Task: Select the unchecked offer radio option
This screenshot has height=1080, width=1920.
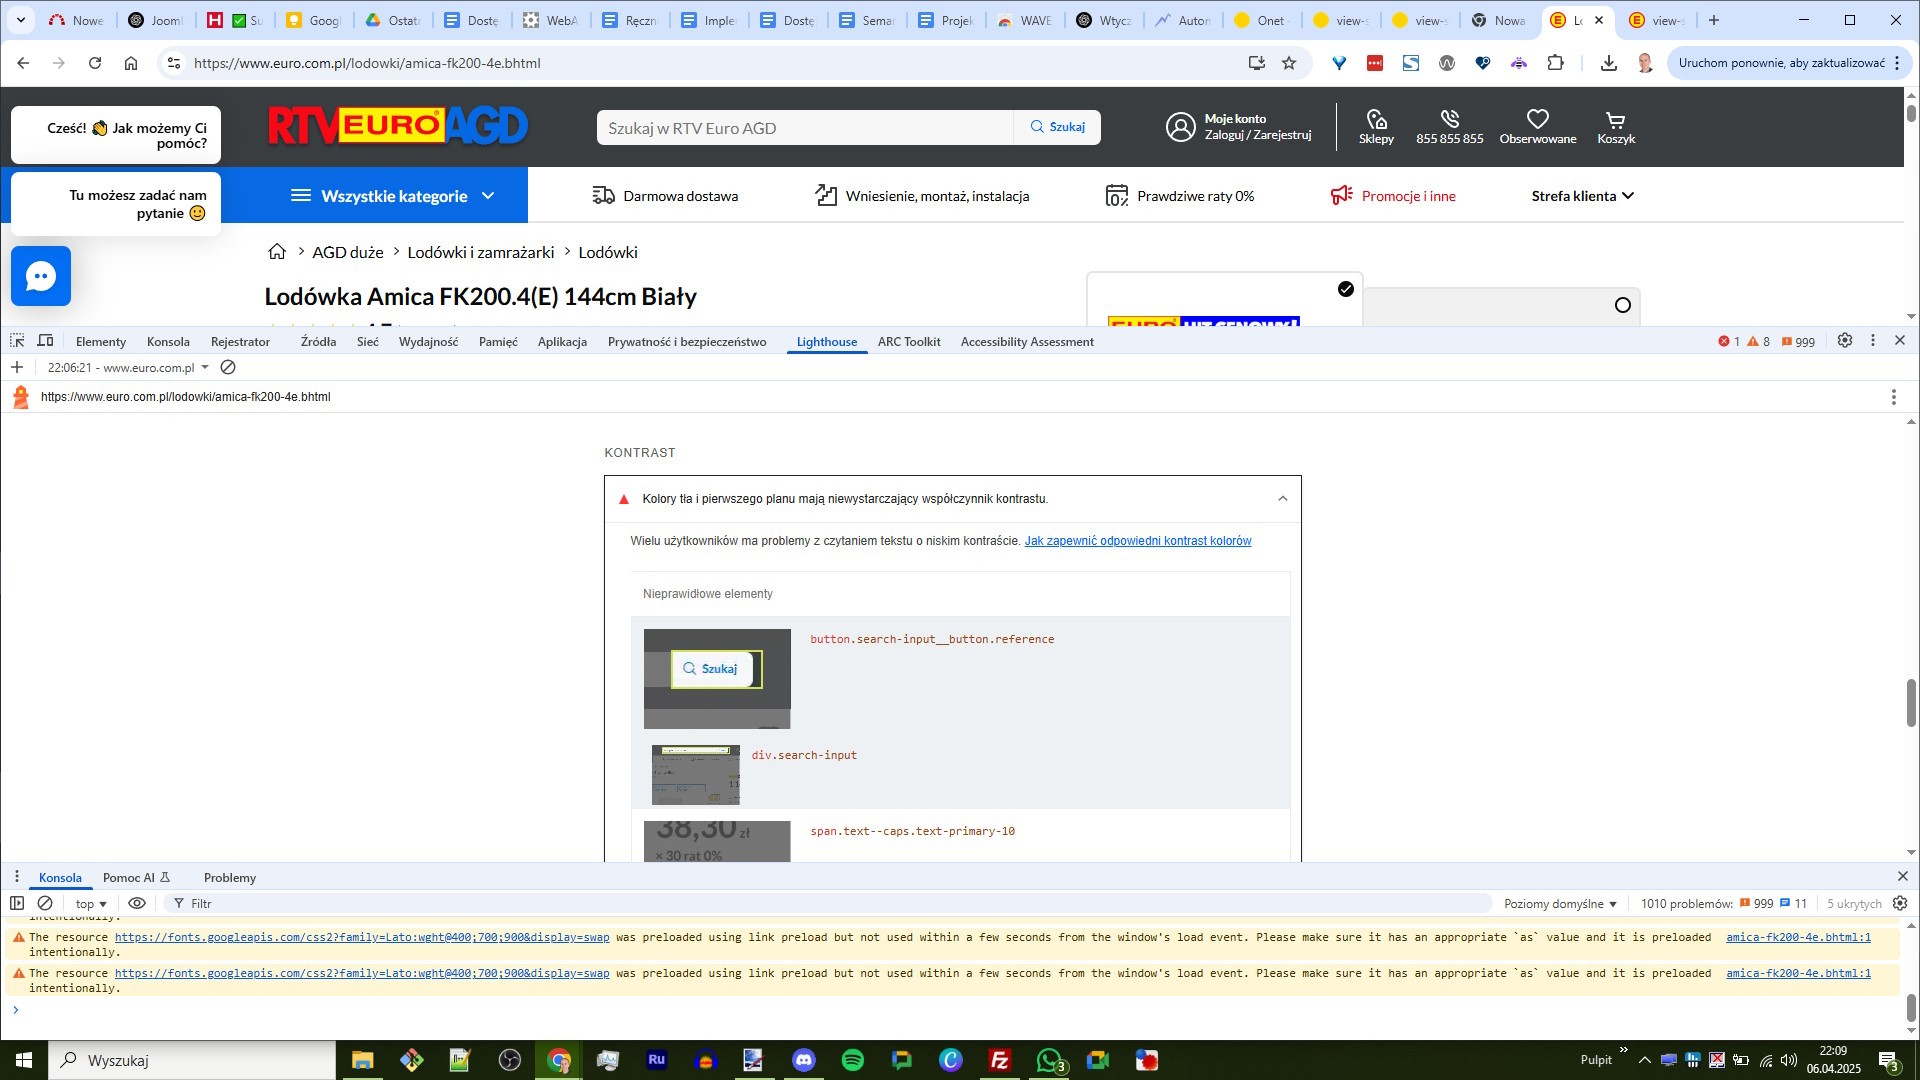Action: click(x=1623, y=305)
